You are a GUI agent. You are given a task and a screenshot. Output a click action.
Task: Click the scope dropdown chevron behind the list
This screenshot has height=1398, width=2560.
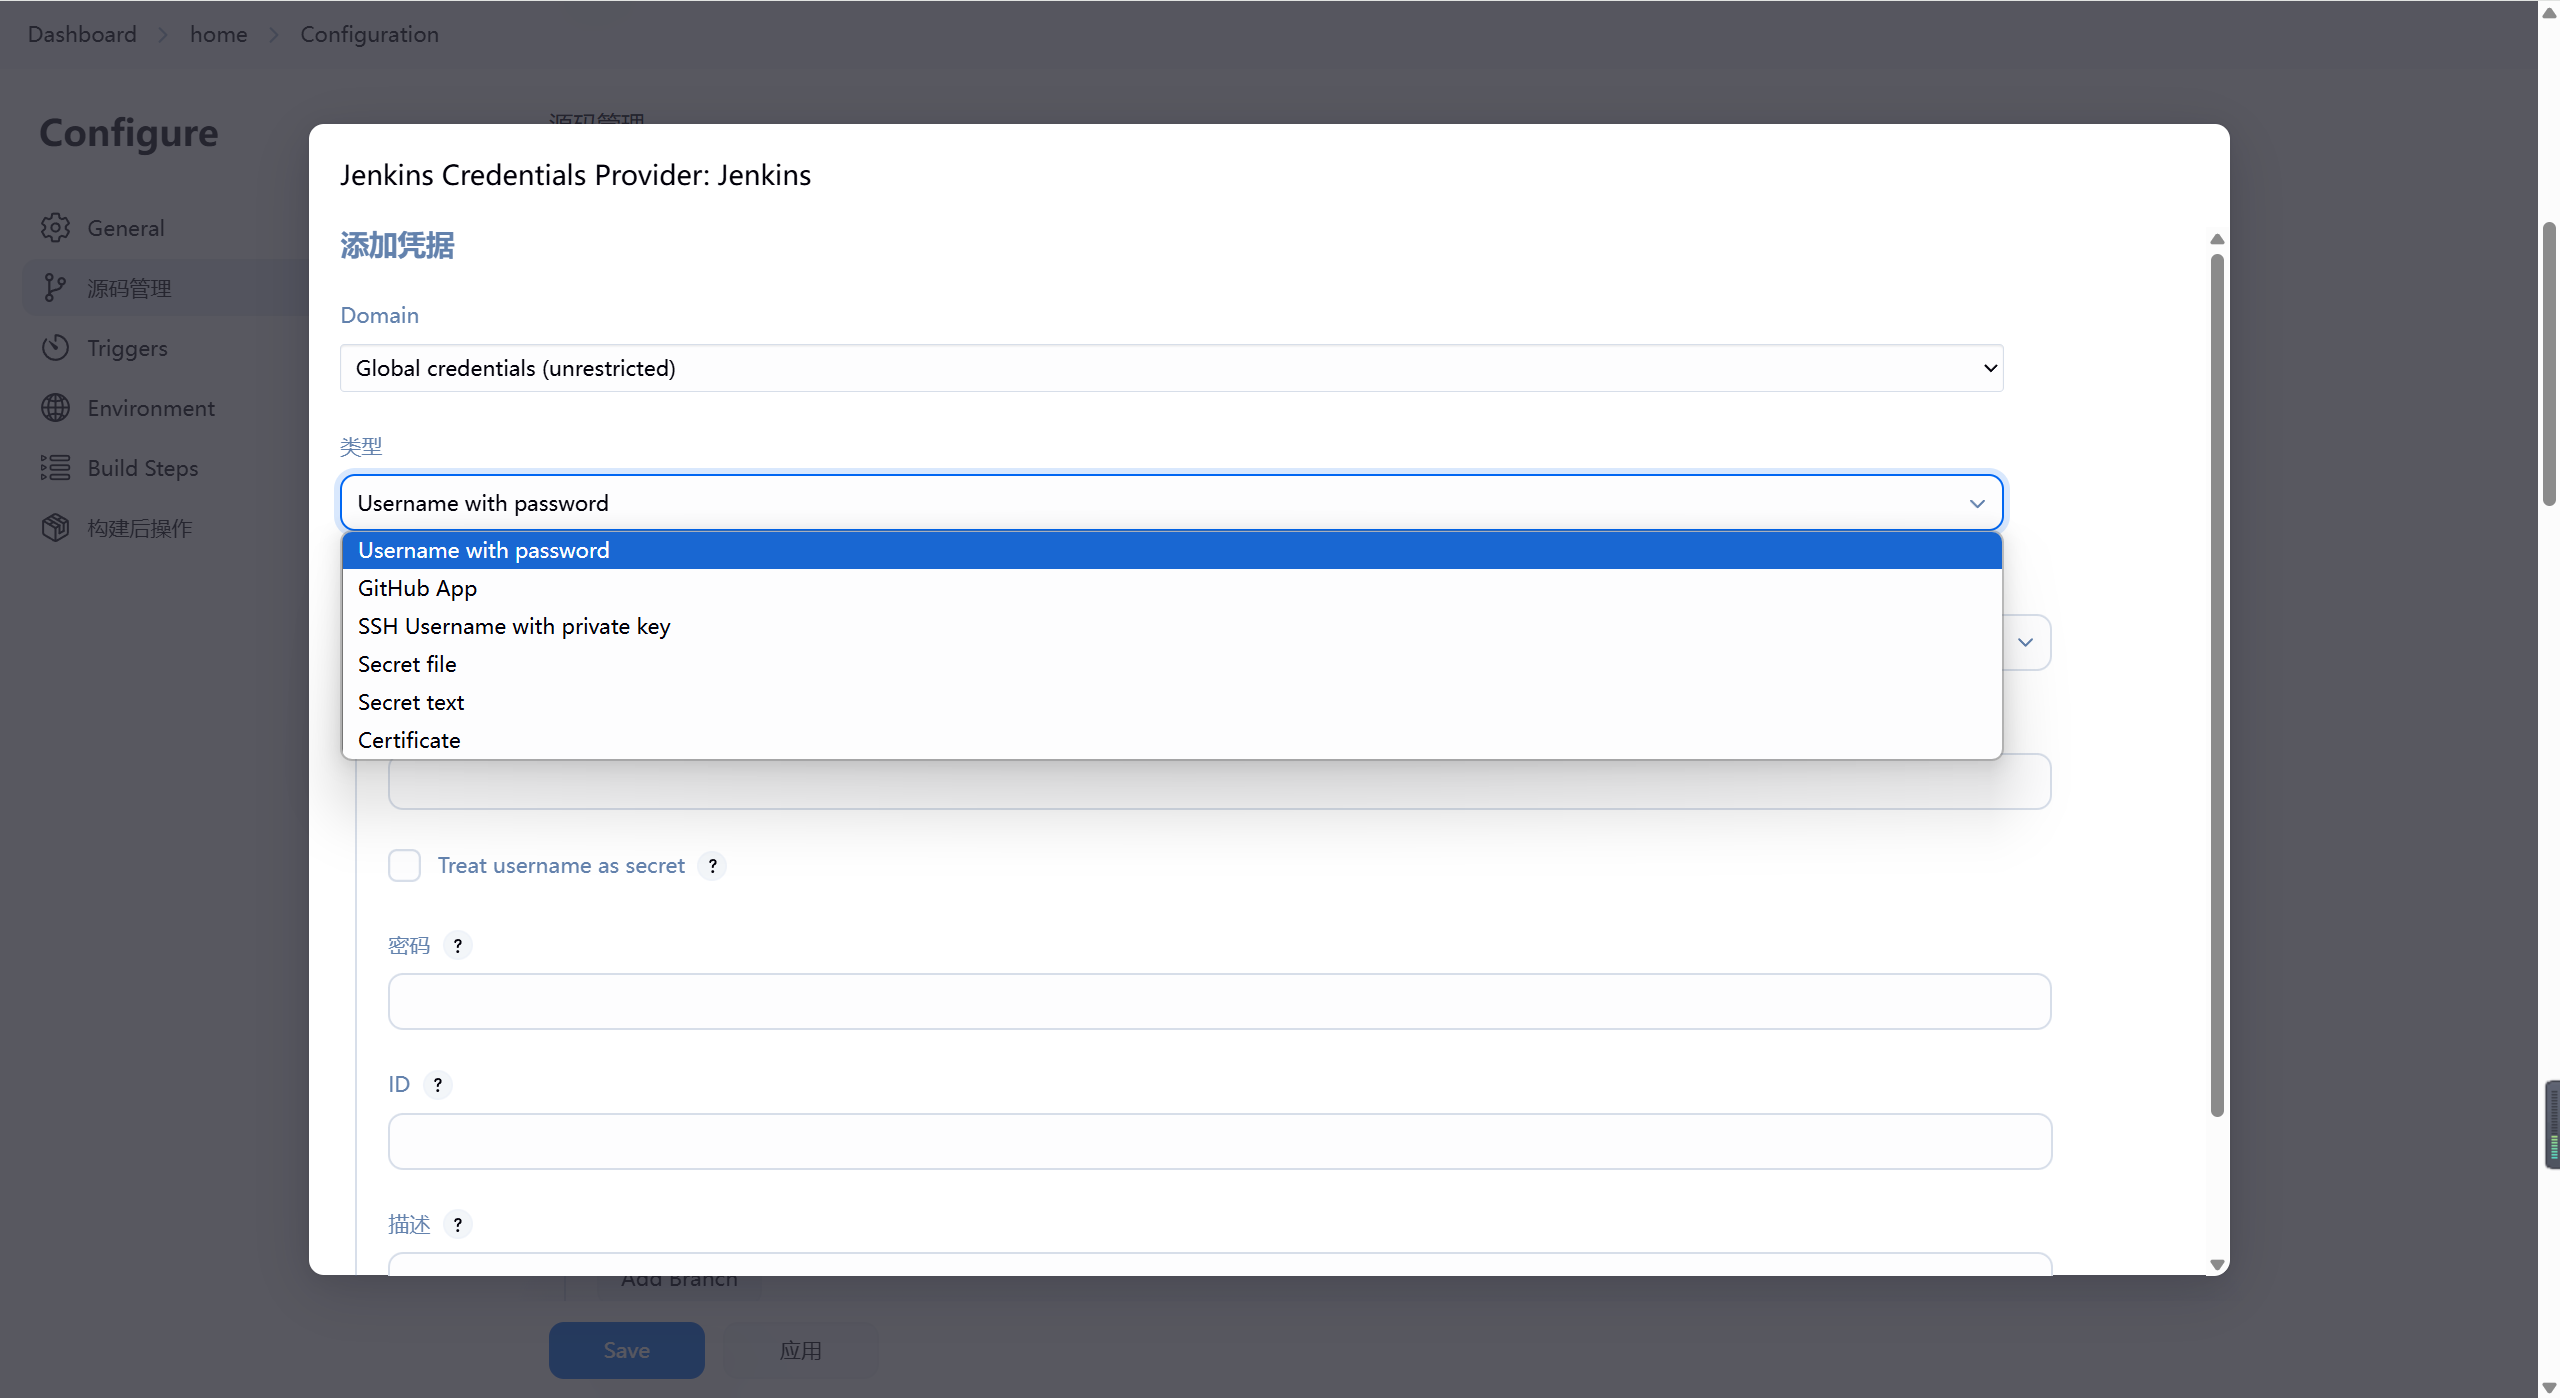coord(2025,643)
